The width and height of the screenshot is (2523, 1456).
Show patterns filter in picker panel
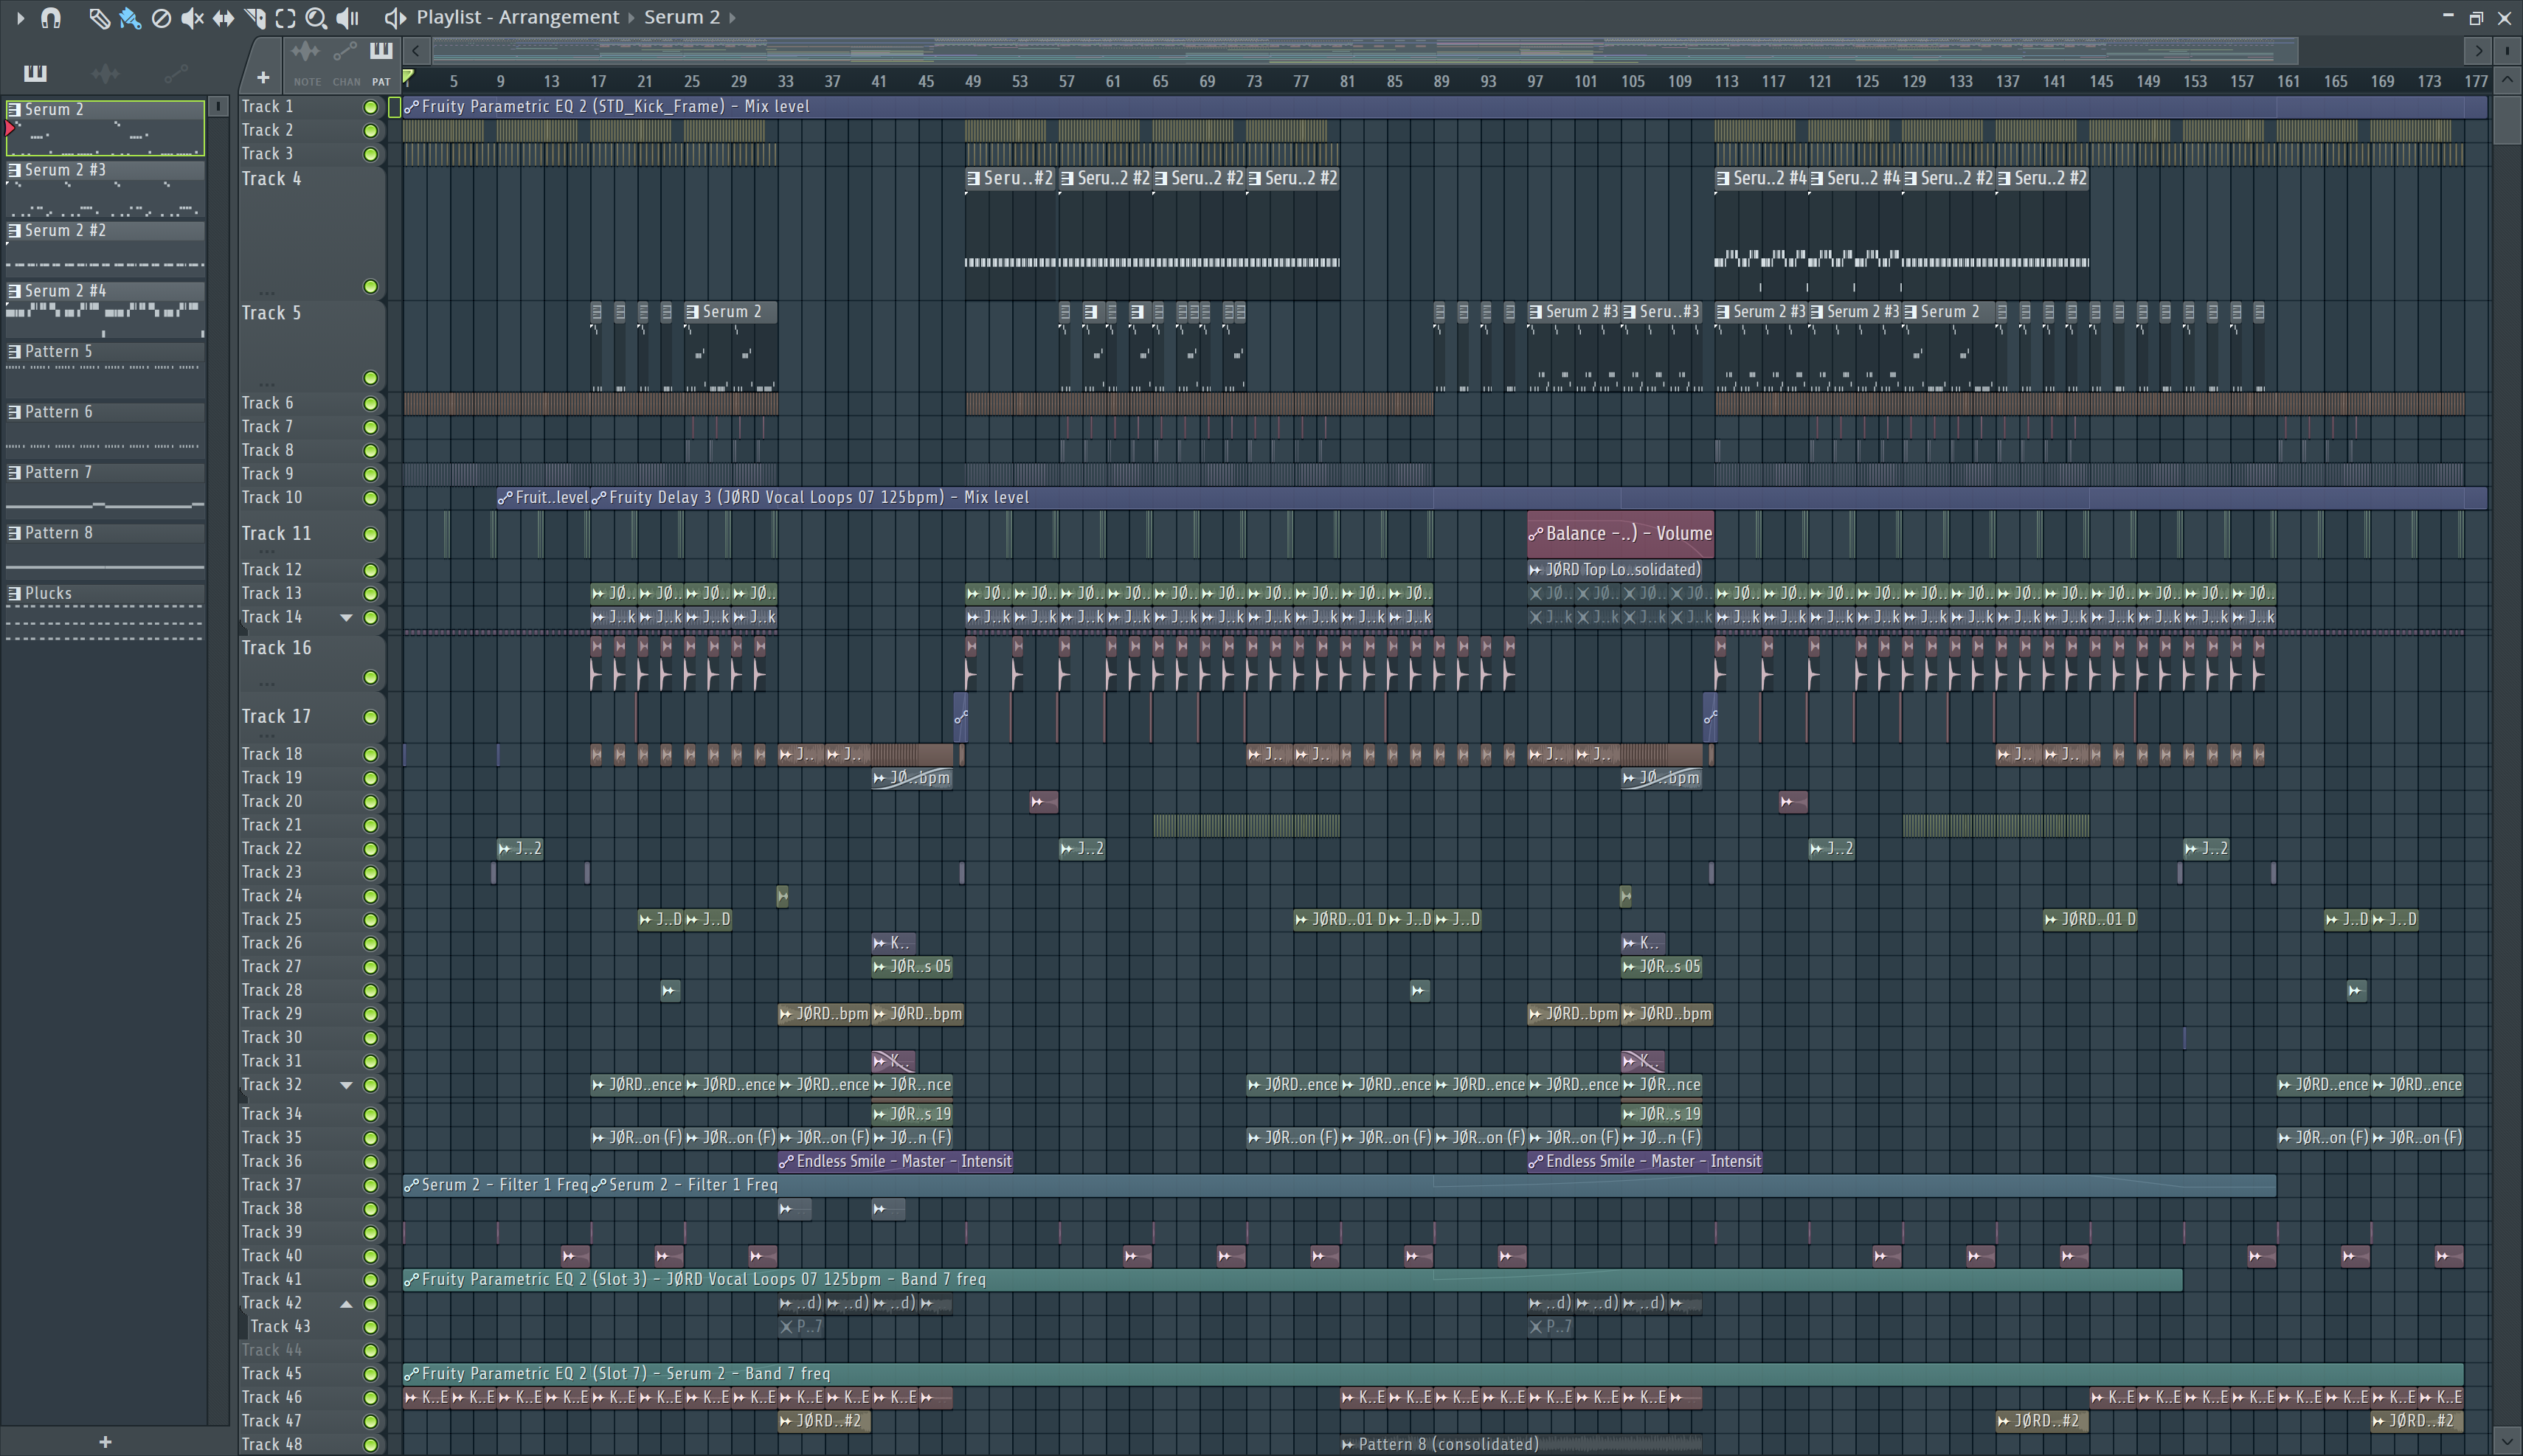[35, 72]
